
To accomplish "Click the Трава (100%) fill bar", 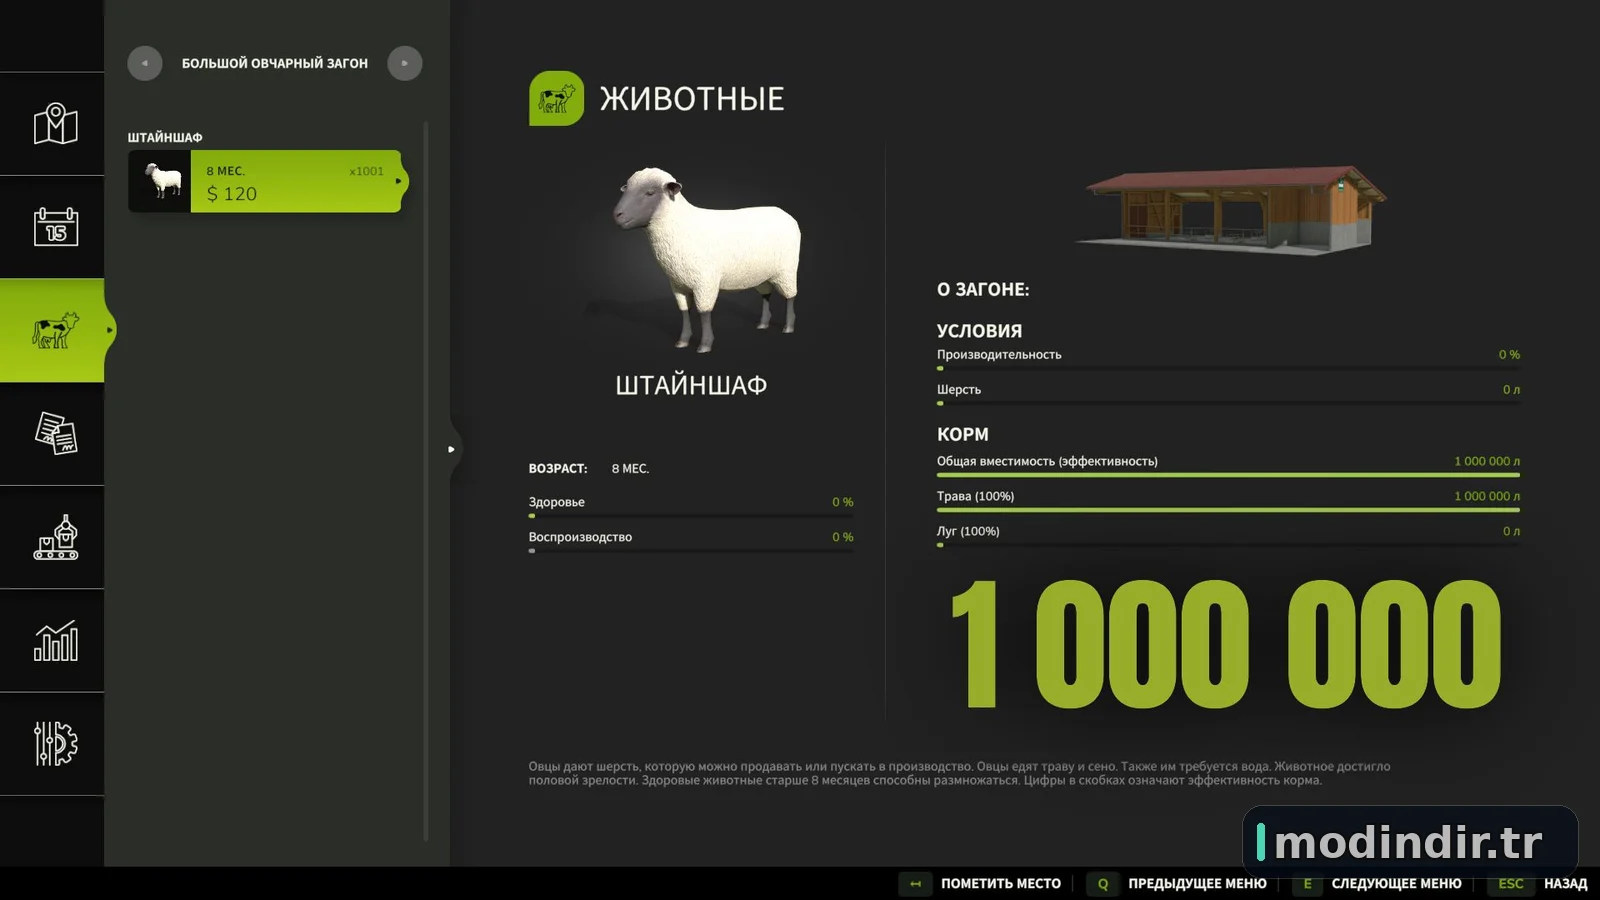I will coord(1228,510).
